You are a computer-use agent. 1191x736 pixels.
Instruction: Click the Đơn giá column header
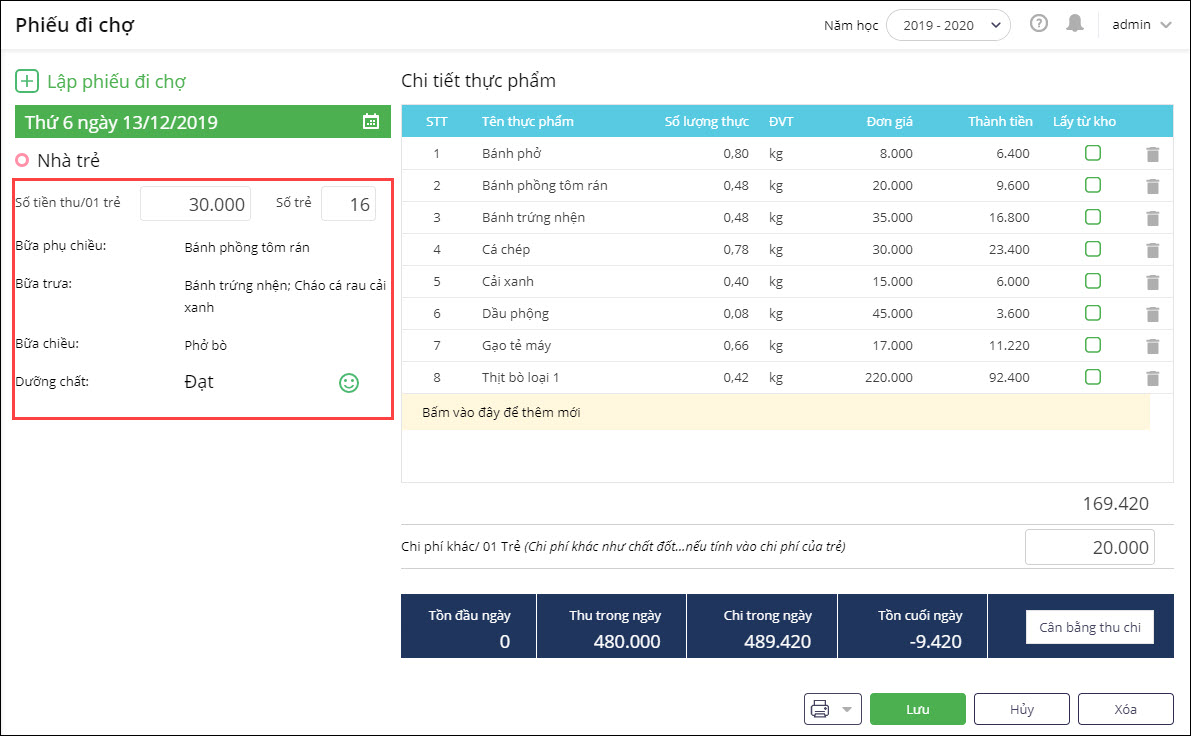pyautogui.click(x=889, y=122)
